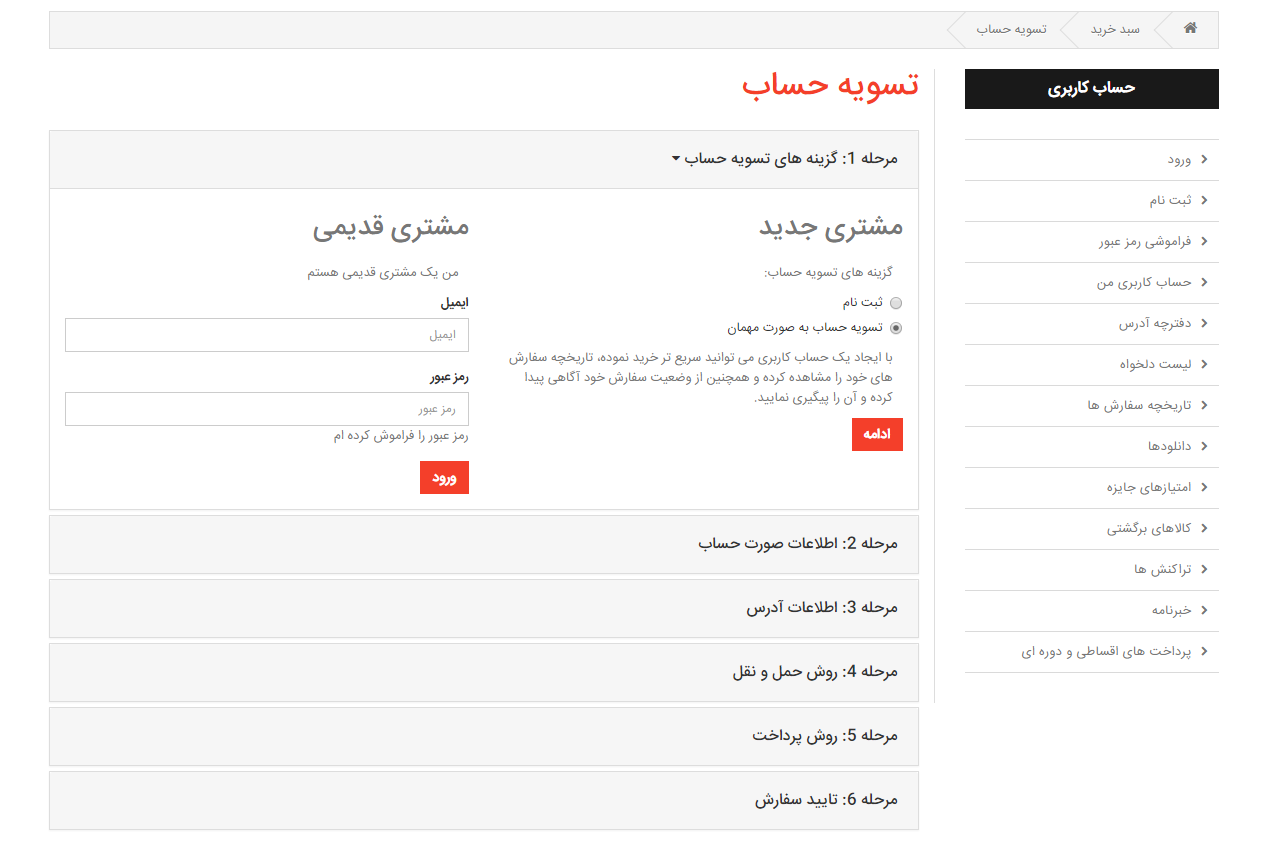Click chevron icon beside دانلودها
The height and width of the screenshot is (866, 1279).
(x=1203, y=447)
